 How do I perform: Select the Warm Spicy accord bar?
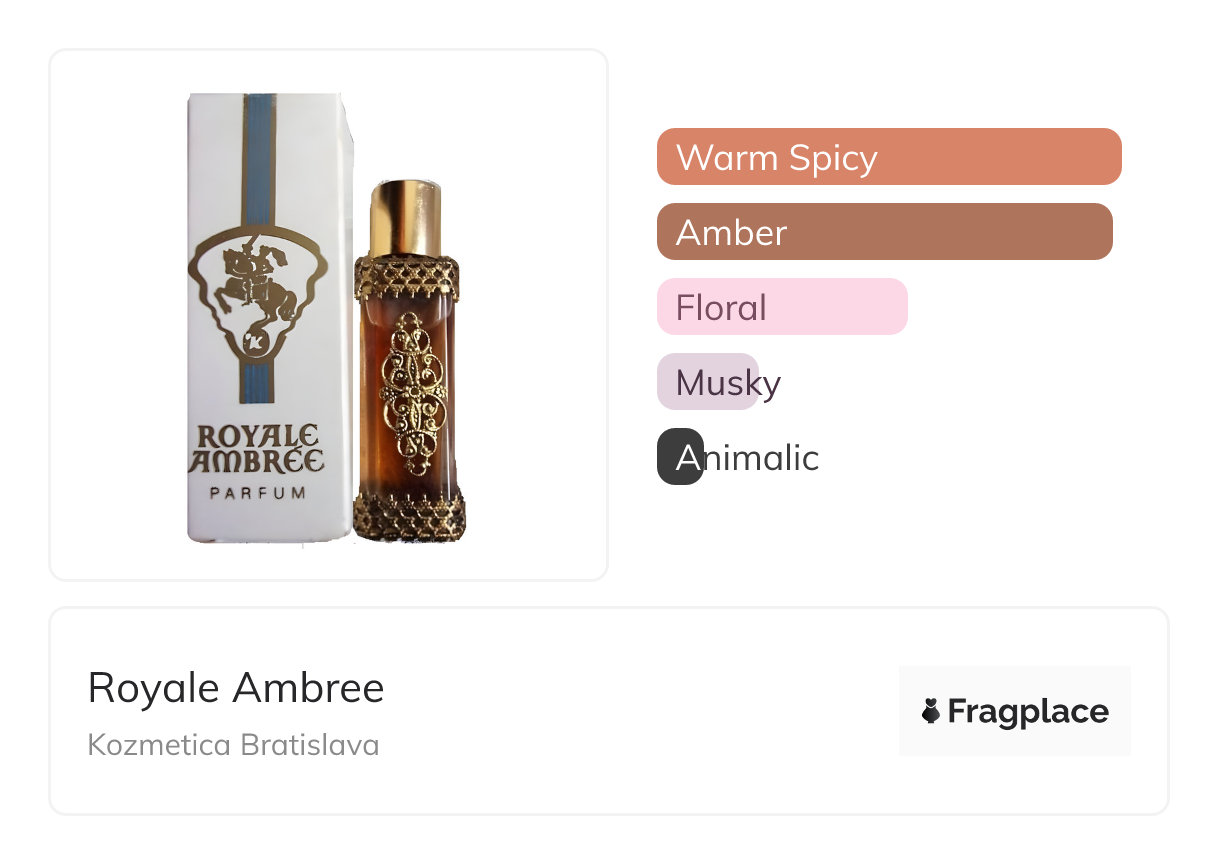pos(888,157)
